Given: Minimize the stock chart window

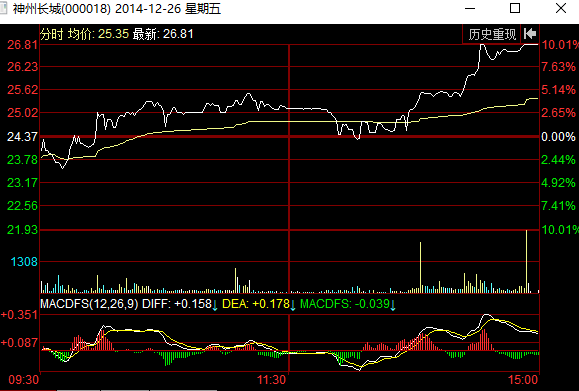Looking at the screenshot, I should (470, 8).
